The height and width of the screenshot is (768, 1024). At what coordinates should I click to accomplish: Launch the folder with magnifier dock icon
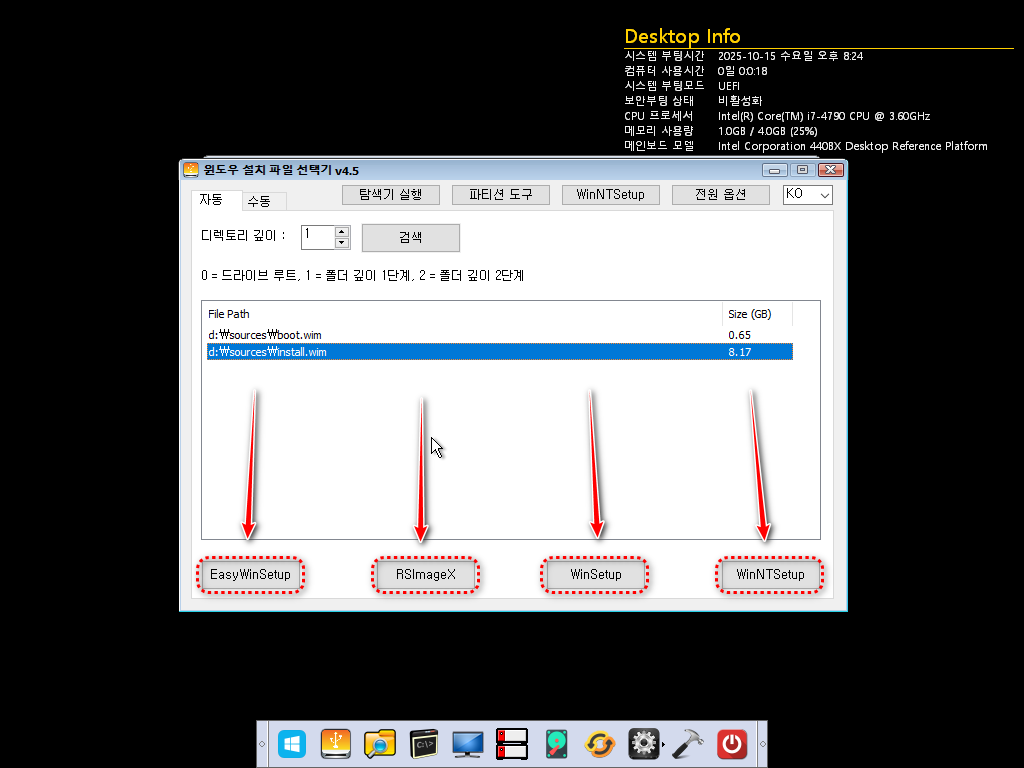pos(380,744)
